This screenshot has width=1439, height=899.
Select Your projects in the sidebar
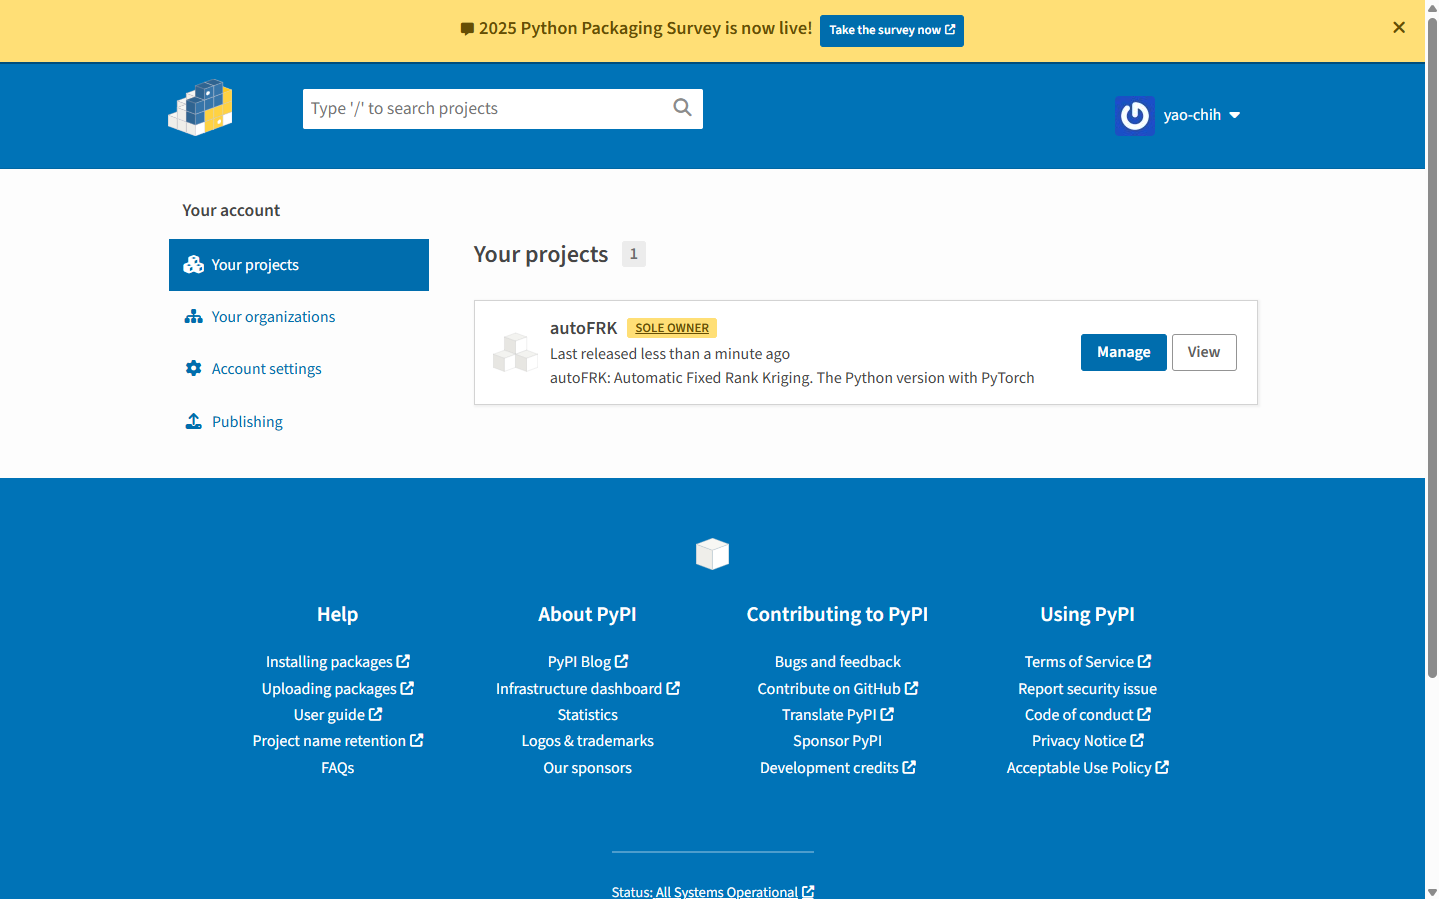pos(299,265)
